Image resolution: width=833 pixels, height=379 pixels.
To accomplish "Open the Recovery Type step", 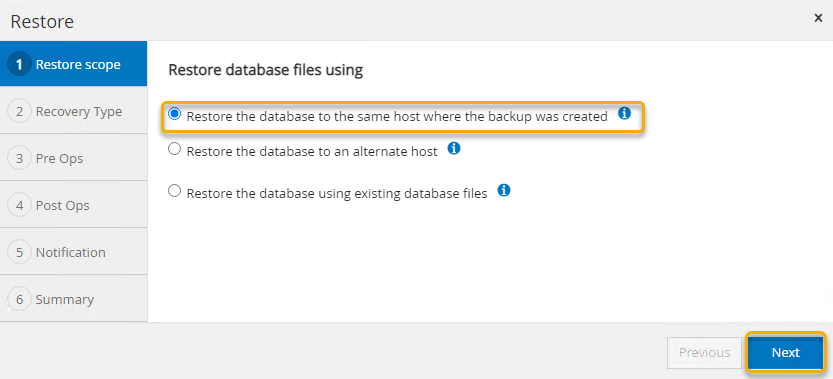I will click(73, 112).
